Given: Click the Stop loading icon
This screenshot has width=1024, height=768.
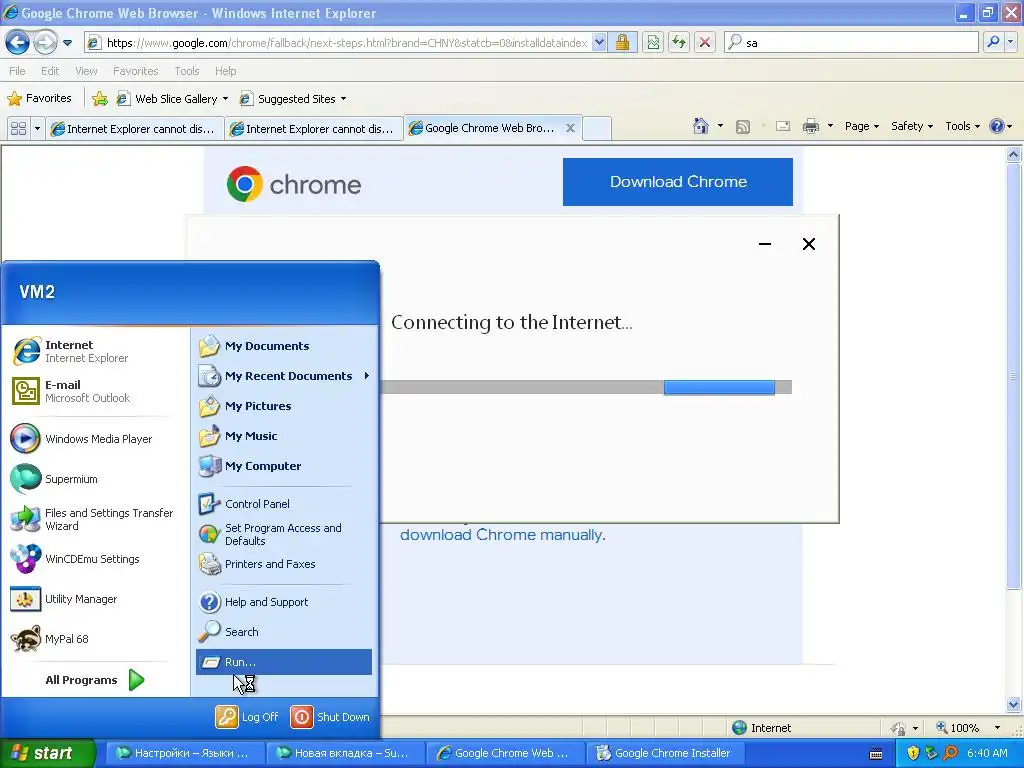Looking at the screenshot, I should pos(705,43).
